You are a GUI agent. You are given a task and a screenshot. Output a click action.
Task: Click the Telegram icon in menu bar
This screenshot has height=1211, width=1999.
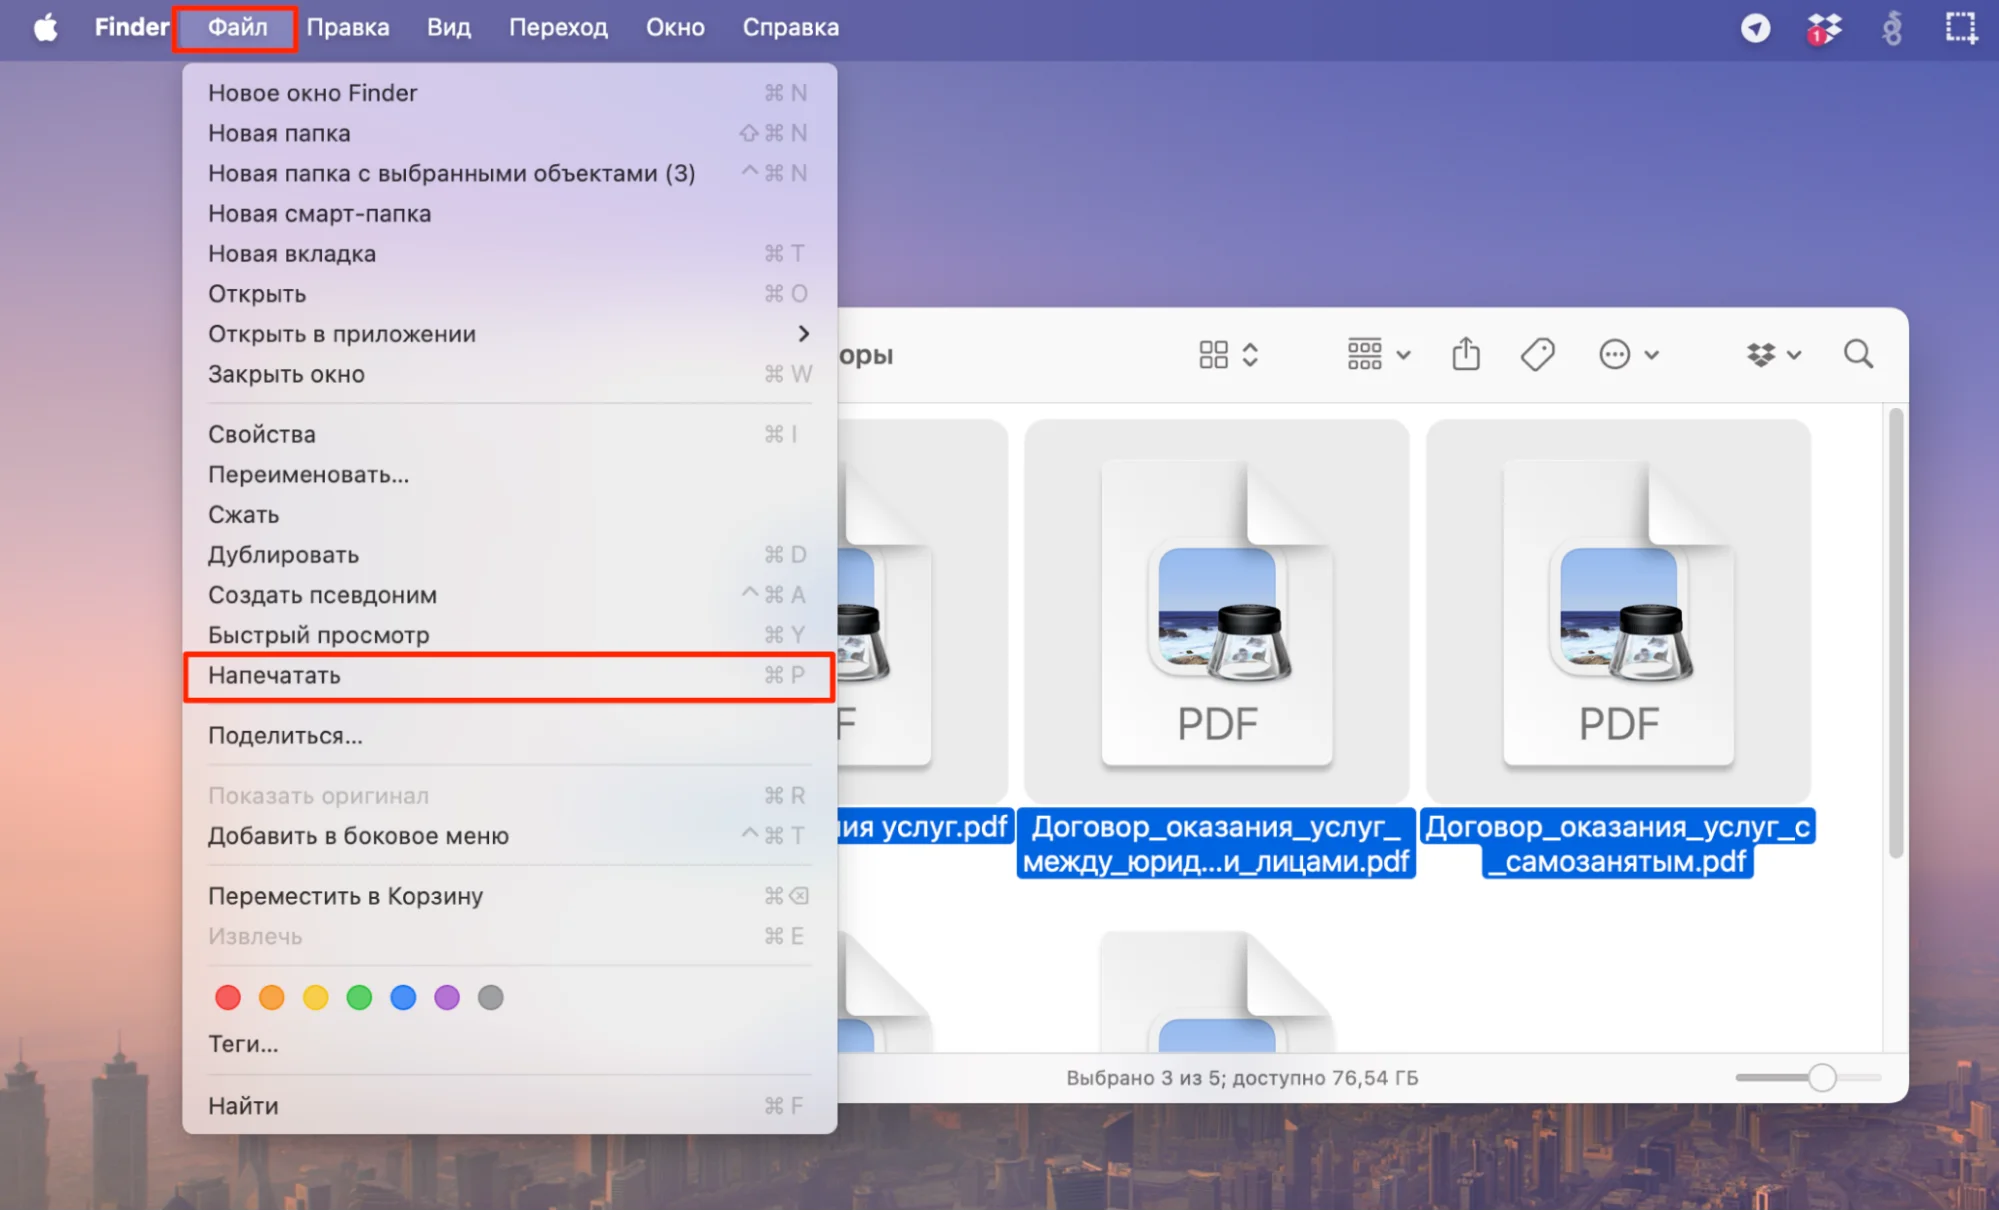[x=1755, y=28]
